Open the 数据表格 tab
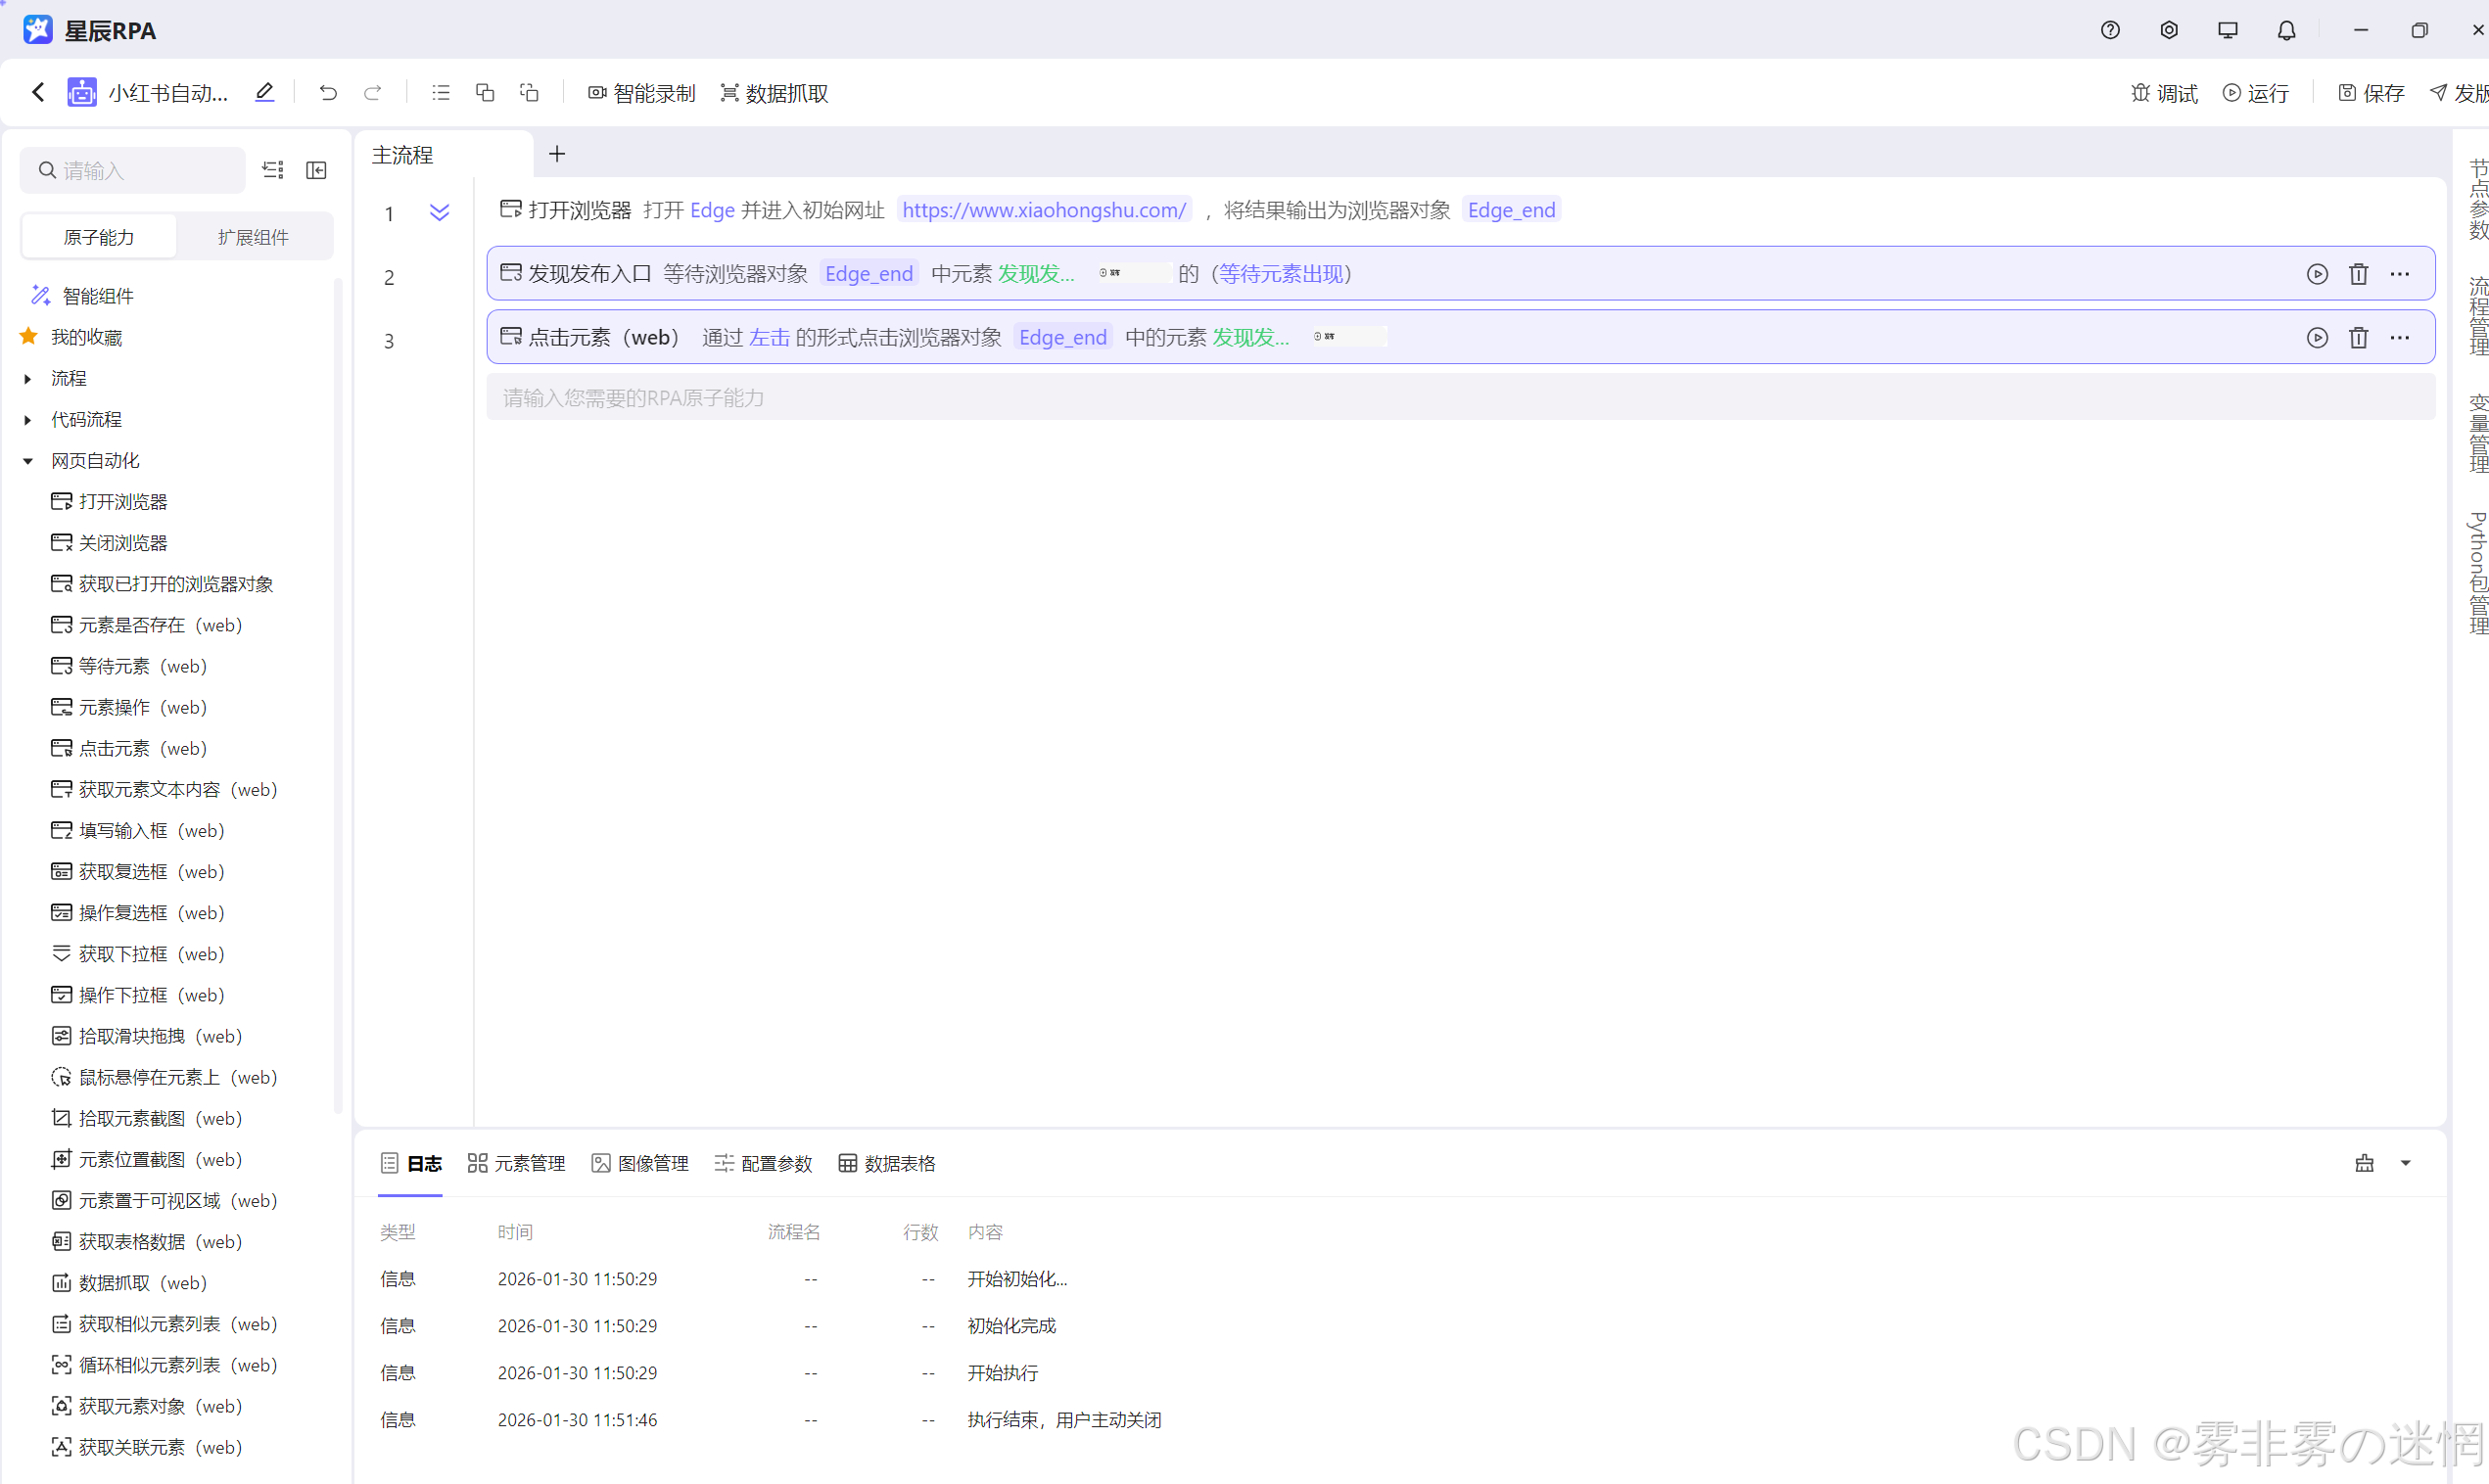 [887, 1163]
